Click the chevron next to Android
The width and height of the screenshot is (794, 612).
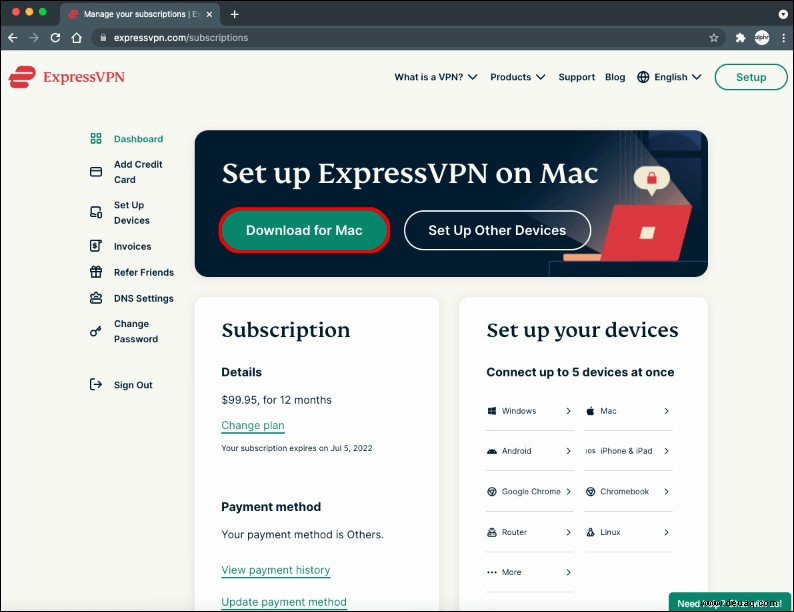point(568,451)
